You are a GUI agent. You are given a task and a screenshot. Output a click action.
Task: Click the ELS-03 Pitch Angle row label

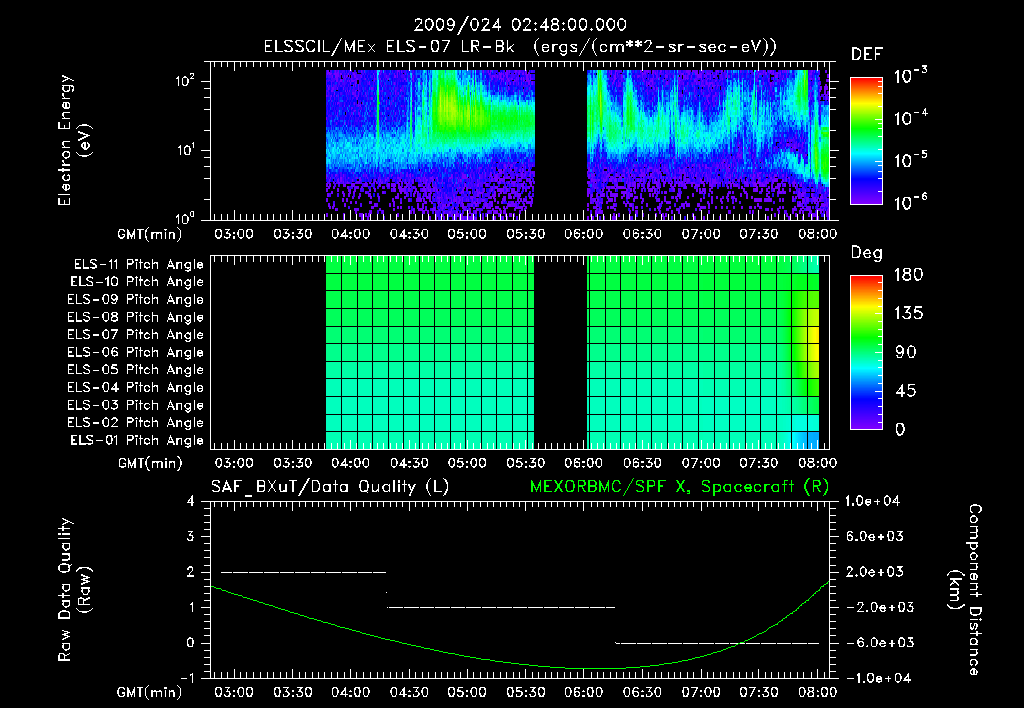point(135,405)
